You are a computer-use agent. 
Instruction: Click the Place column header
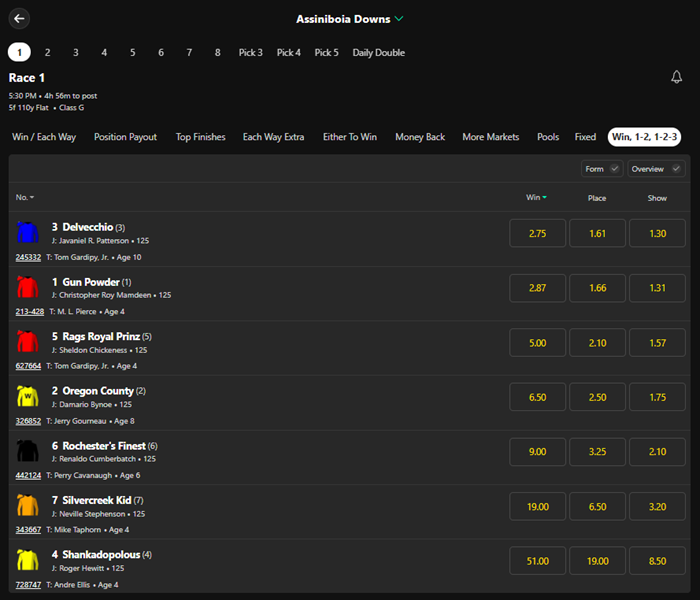pyautogui.click(x=597, y=198)
